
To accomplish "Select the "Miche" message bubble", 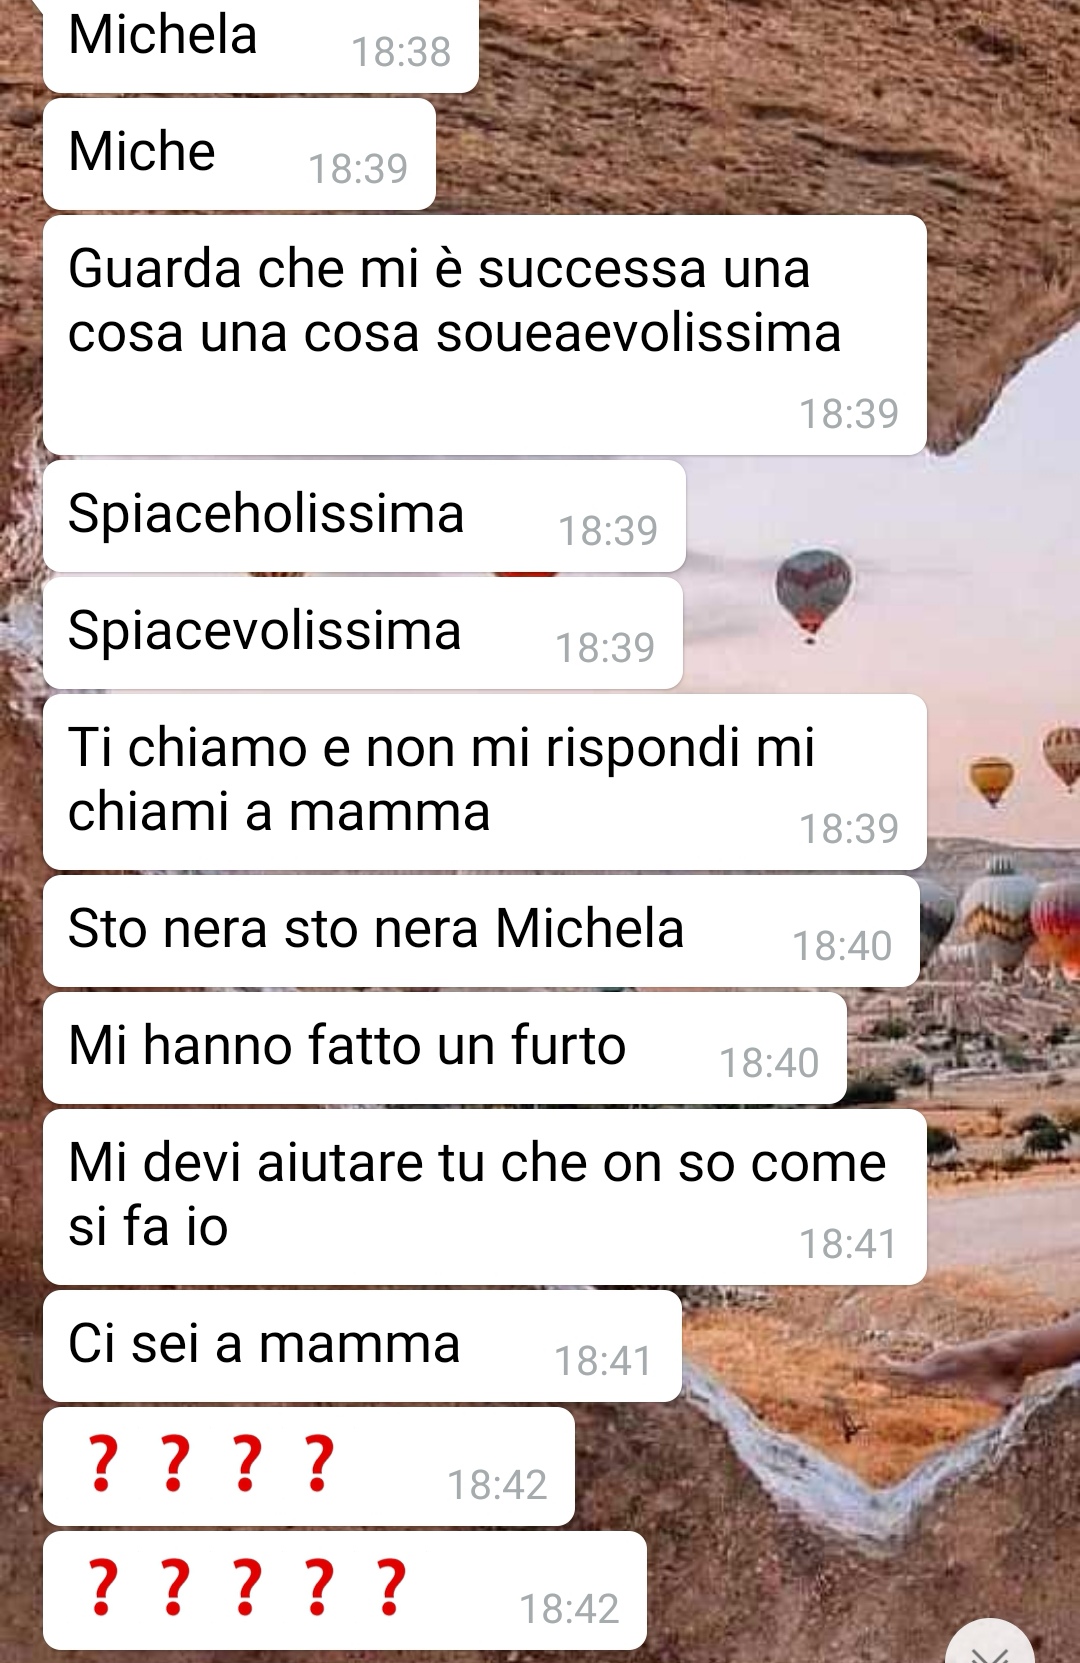I will [x=239, y=154].
